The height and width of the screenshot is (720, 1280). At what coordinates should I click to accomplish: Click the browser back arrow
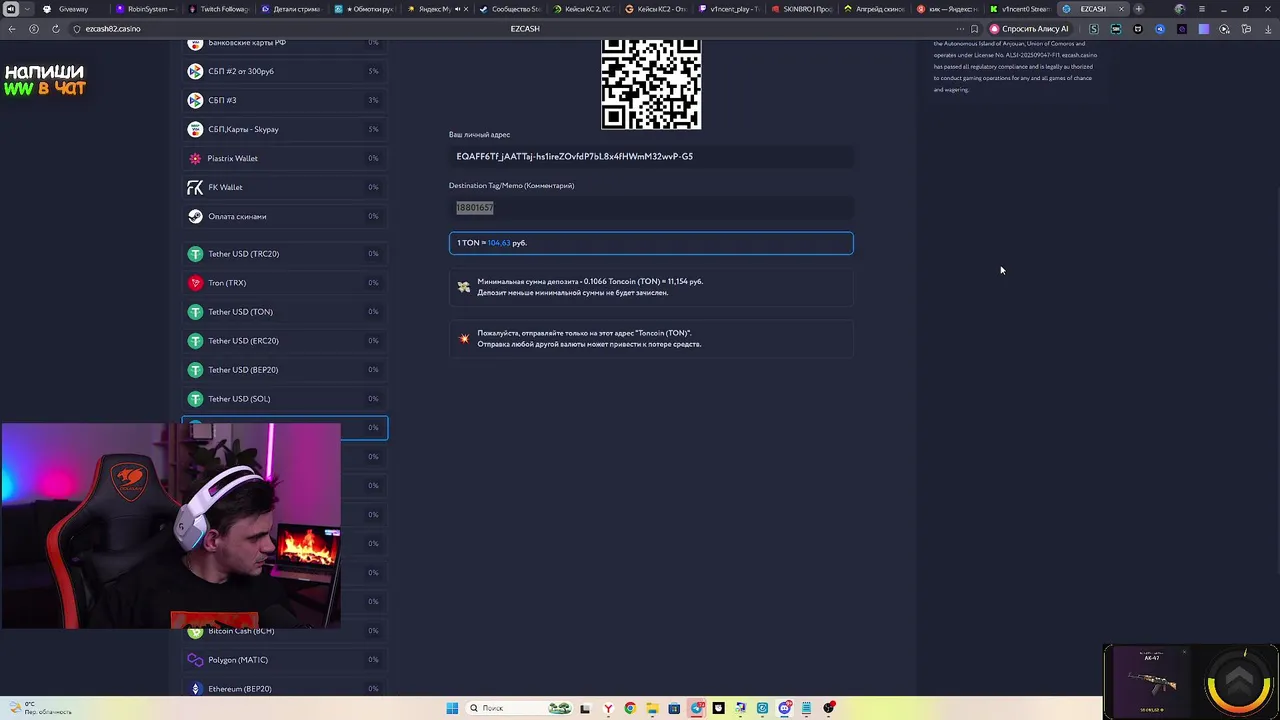coord(12,29)
